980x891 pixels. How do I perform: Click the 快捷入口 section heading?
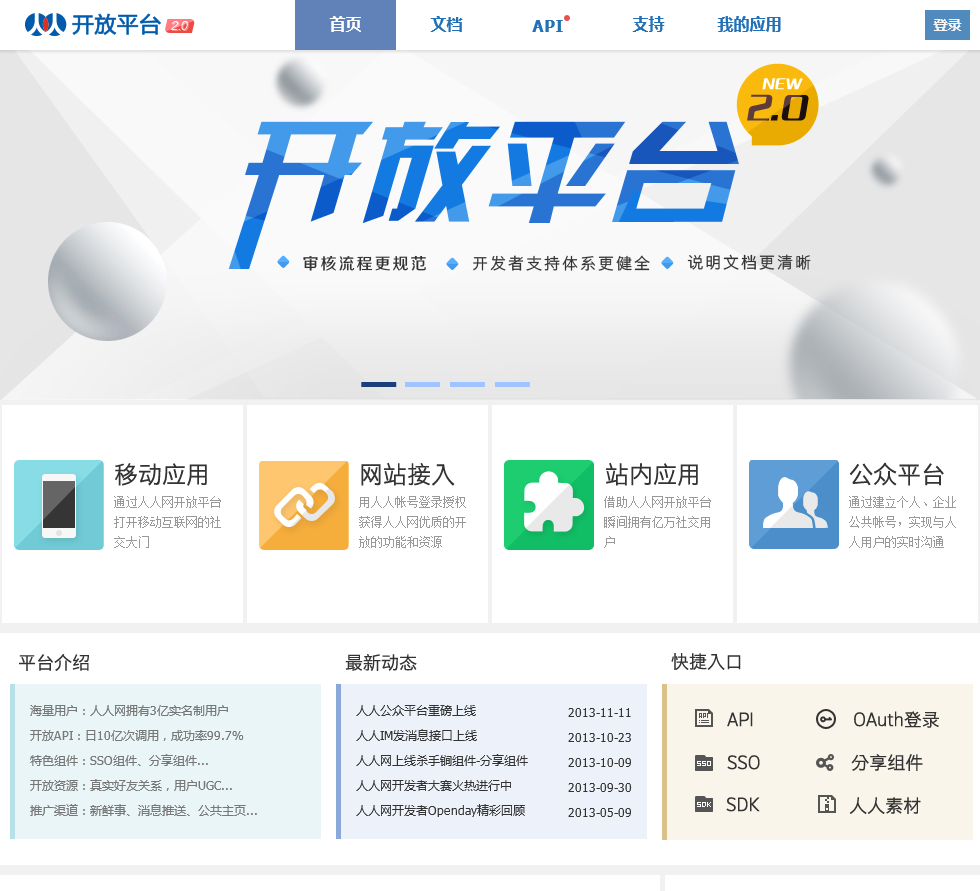[x=707, y=662]
